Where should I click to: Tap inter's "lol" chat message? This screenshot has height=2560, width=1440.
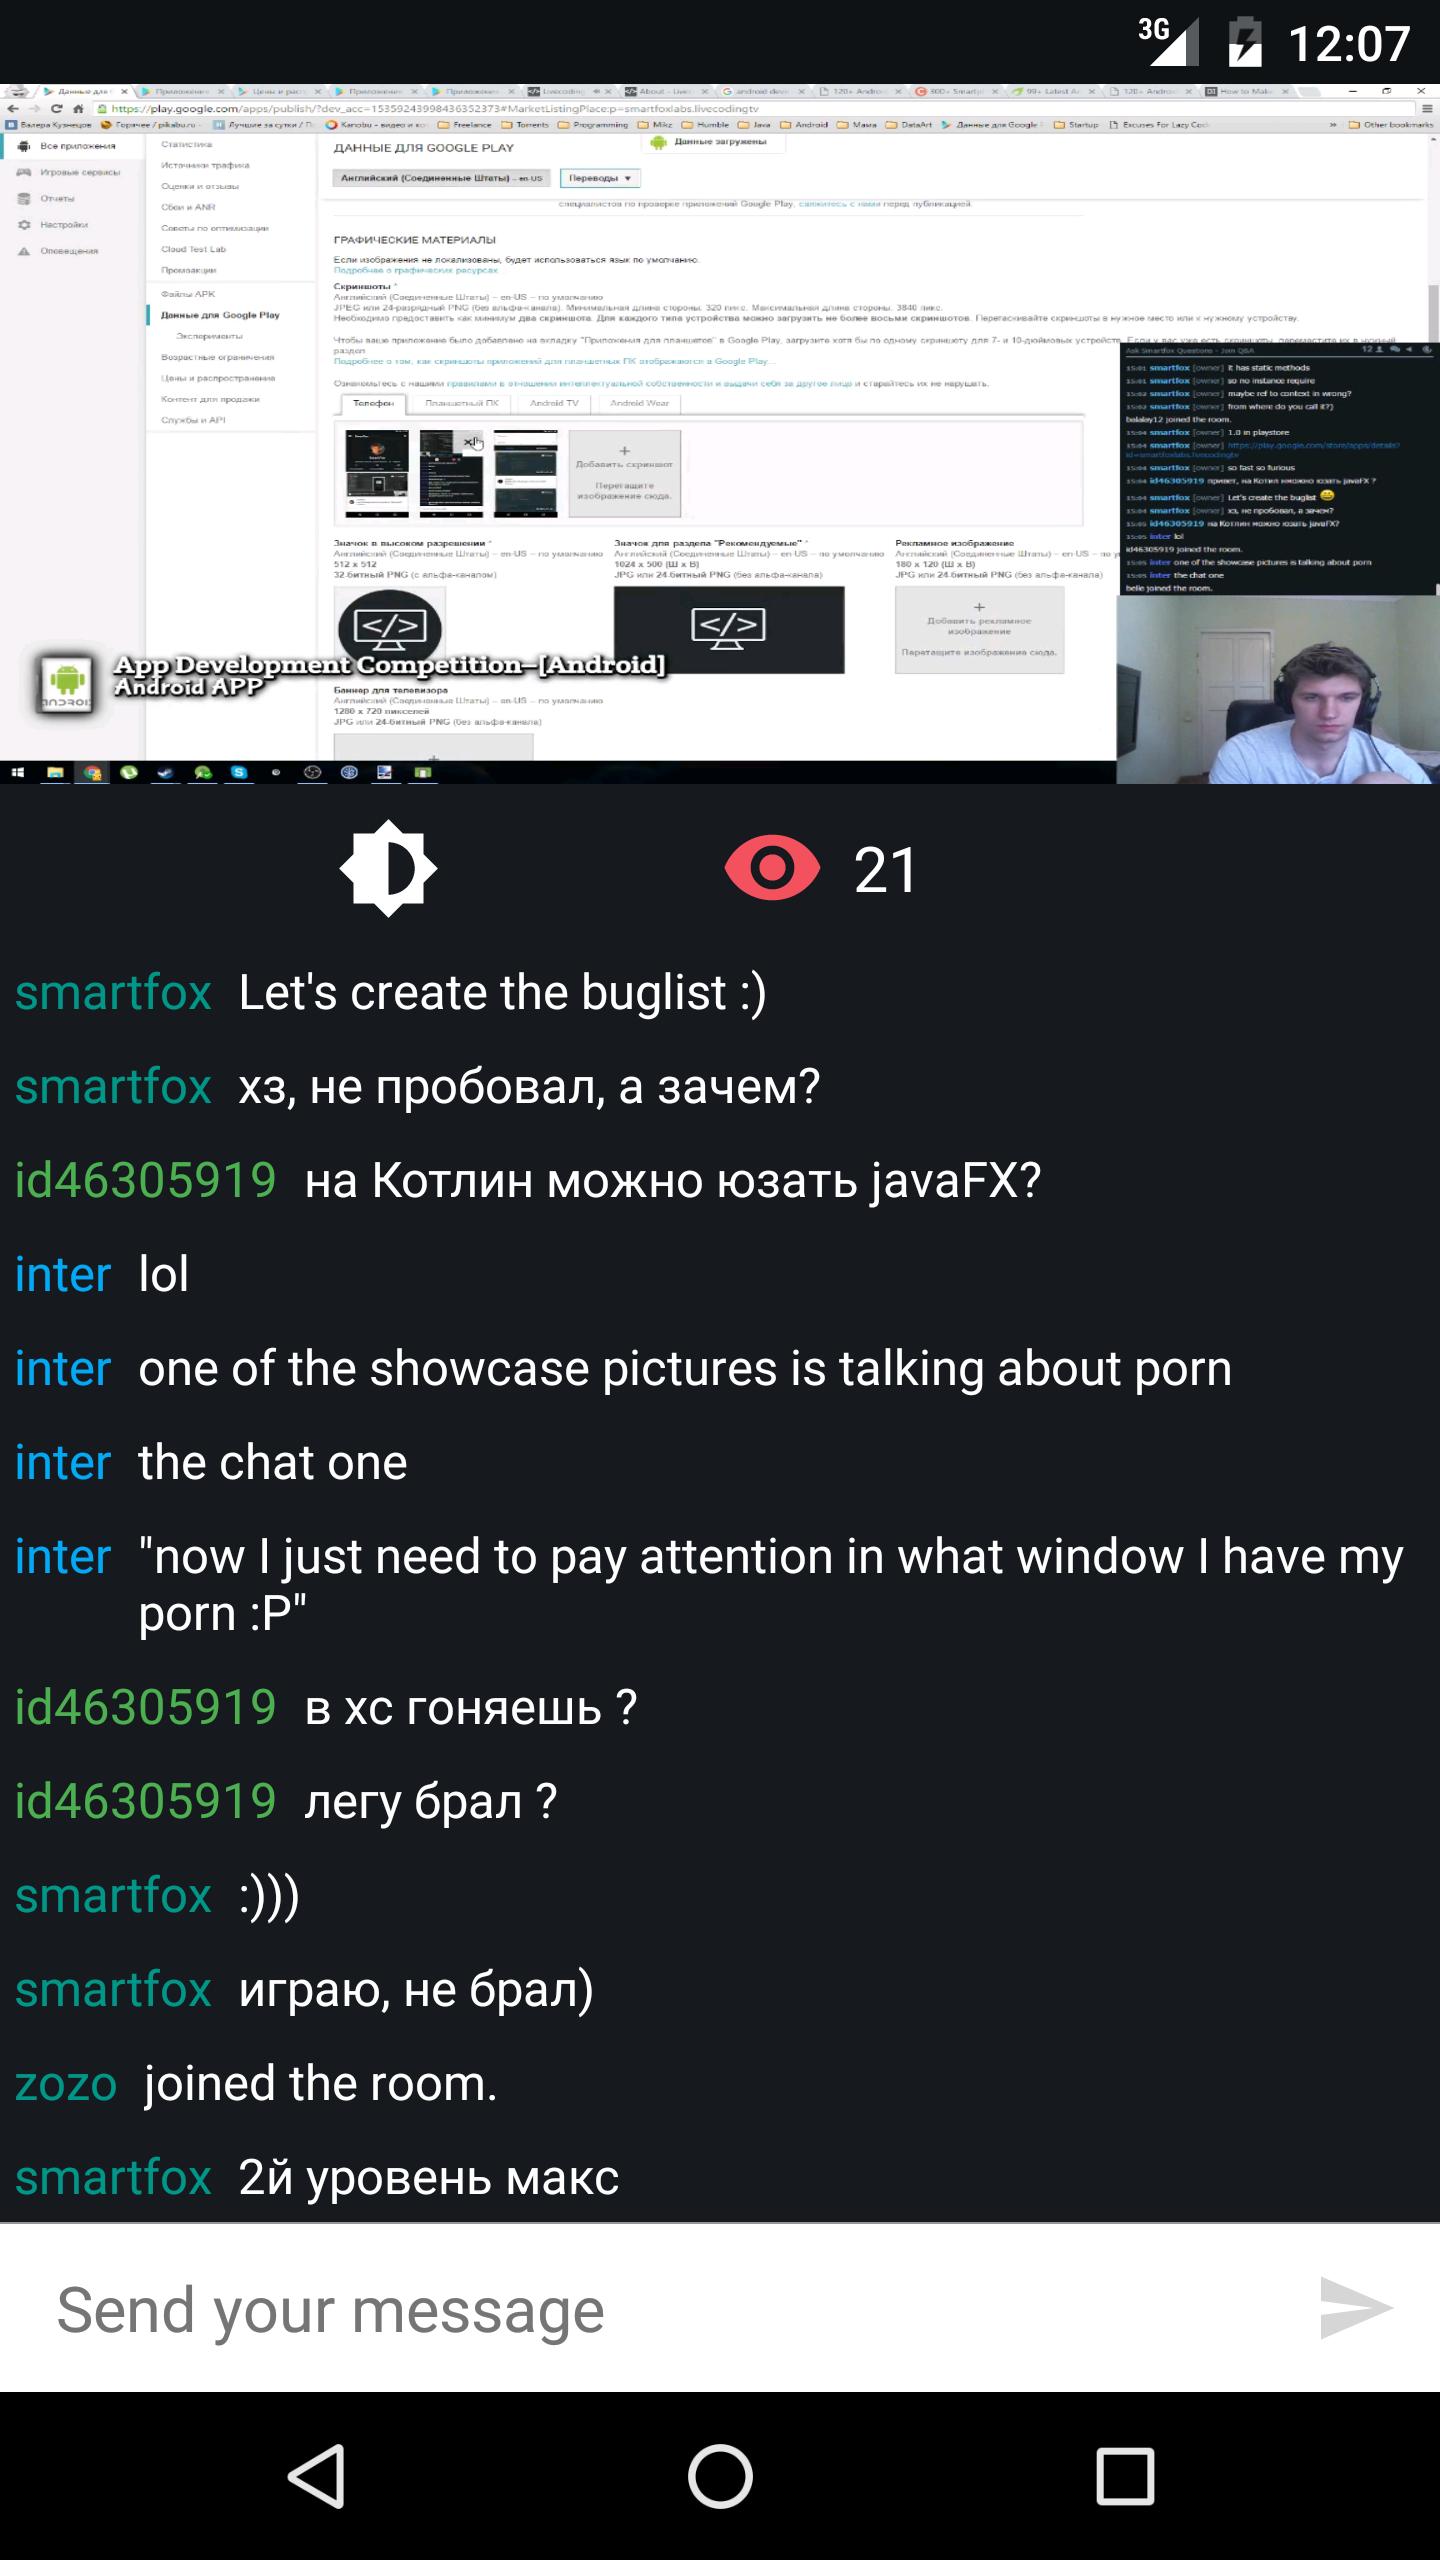coord(163,1275)
